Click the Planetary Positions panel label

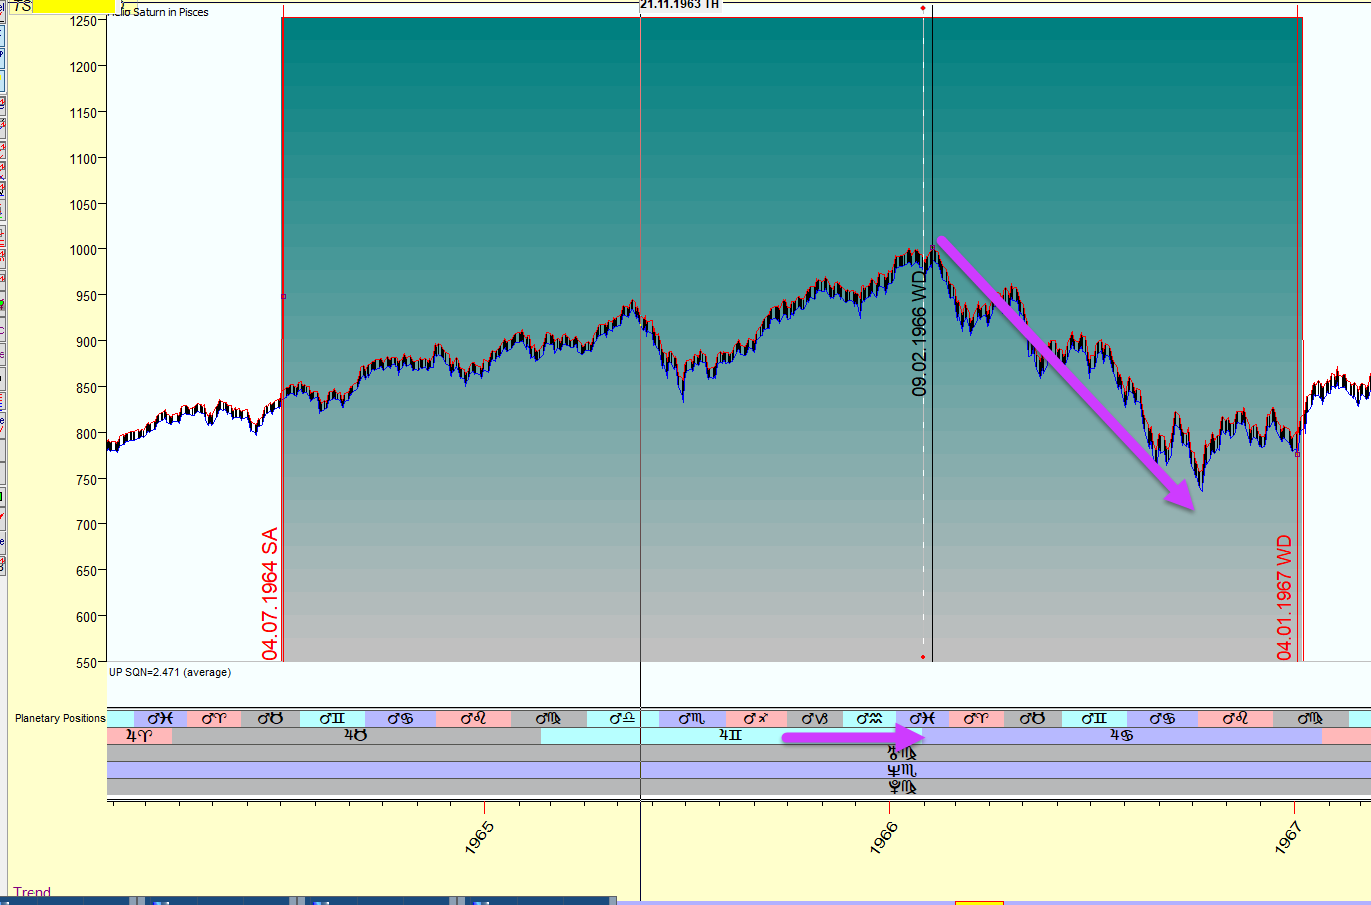(x=60, y=718)
